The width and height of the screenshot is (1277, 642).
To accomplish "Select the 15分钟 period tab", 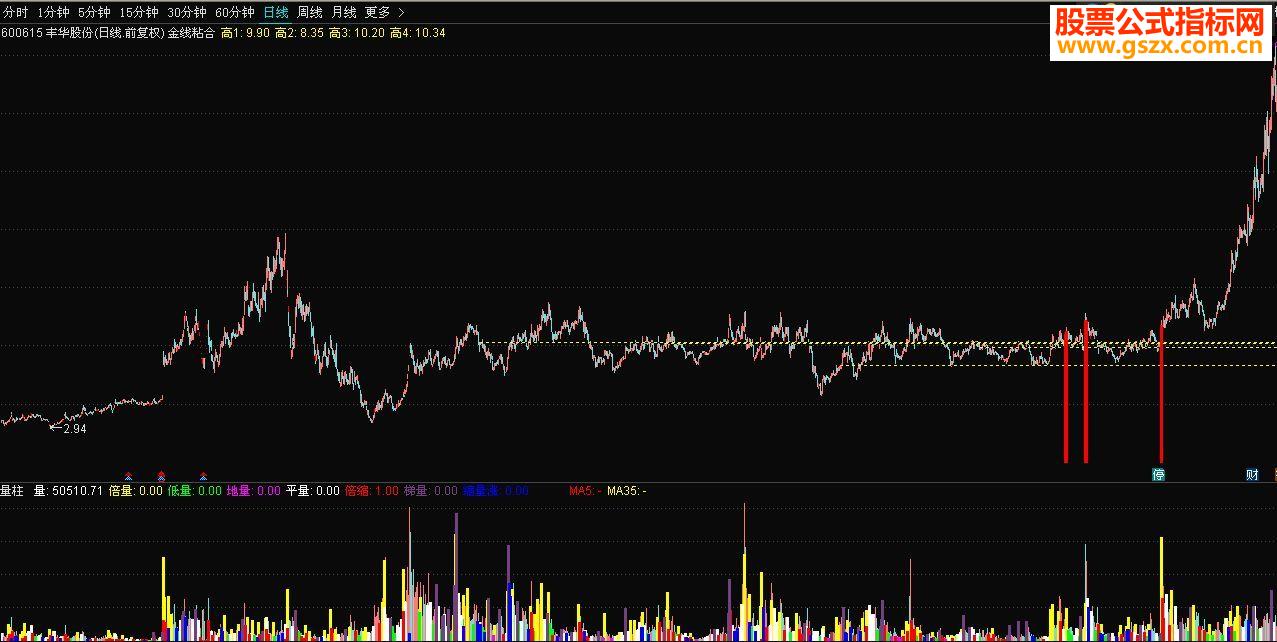I will coord(138,13).
